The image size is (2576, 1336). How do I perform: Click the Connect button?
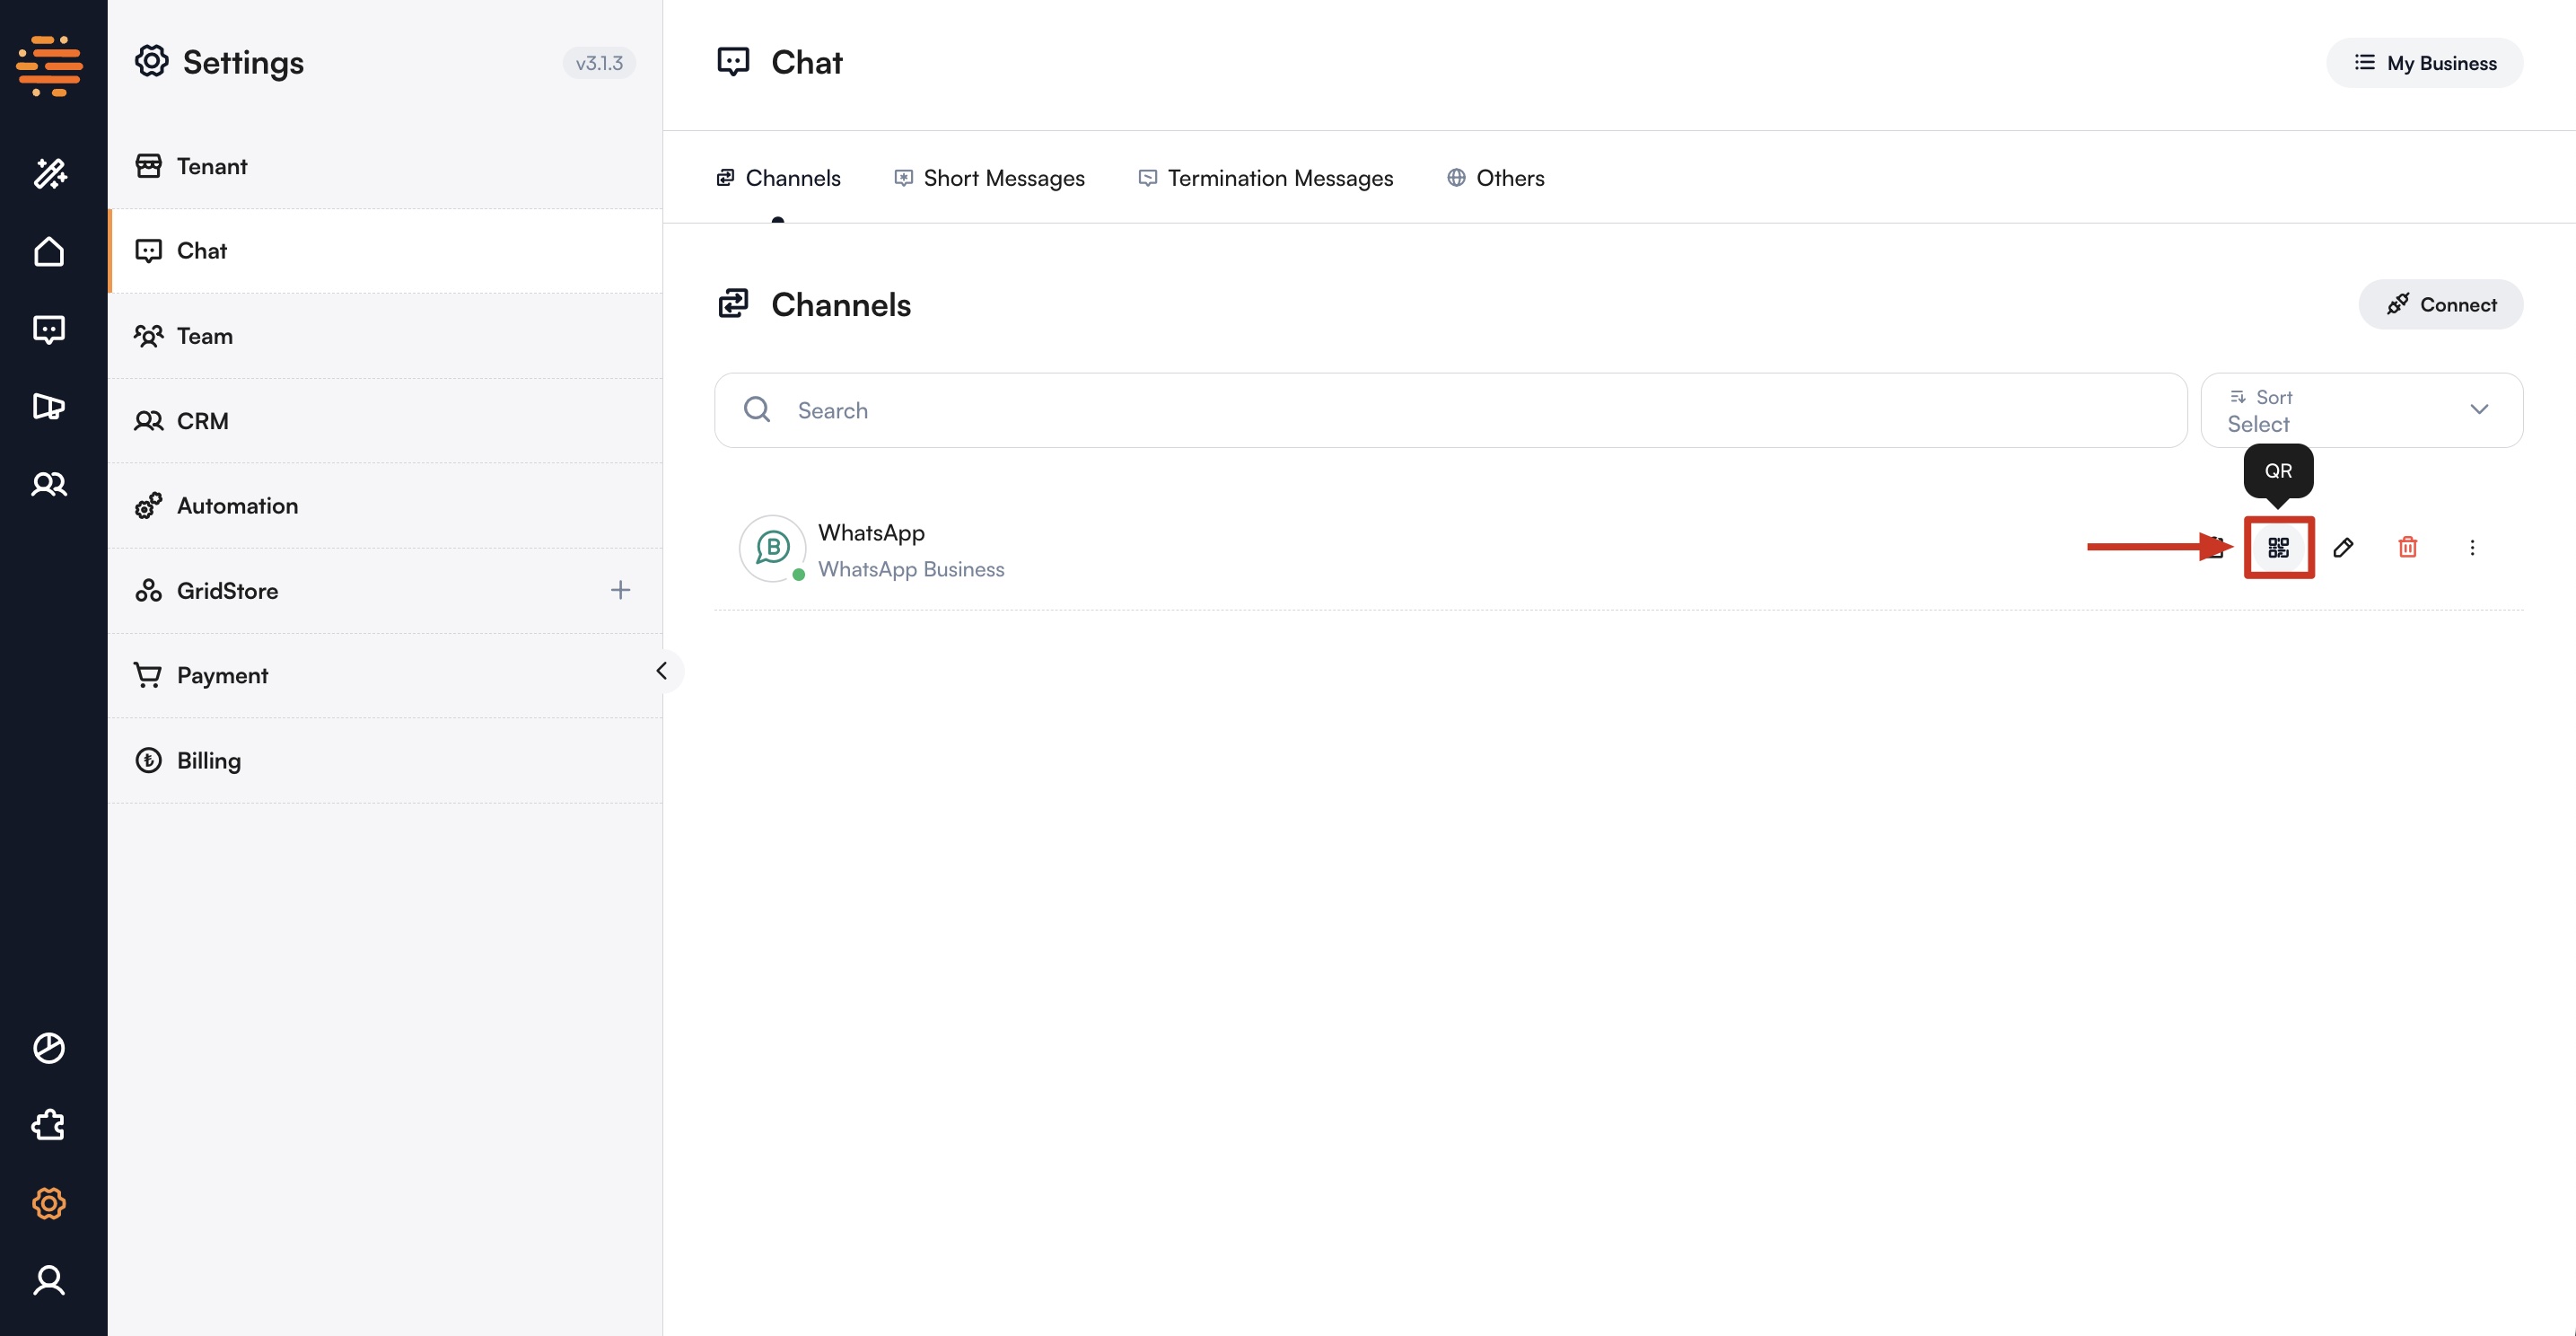(2440, 304)
